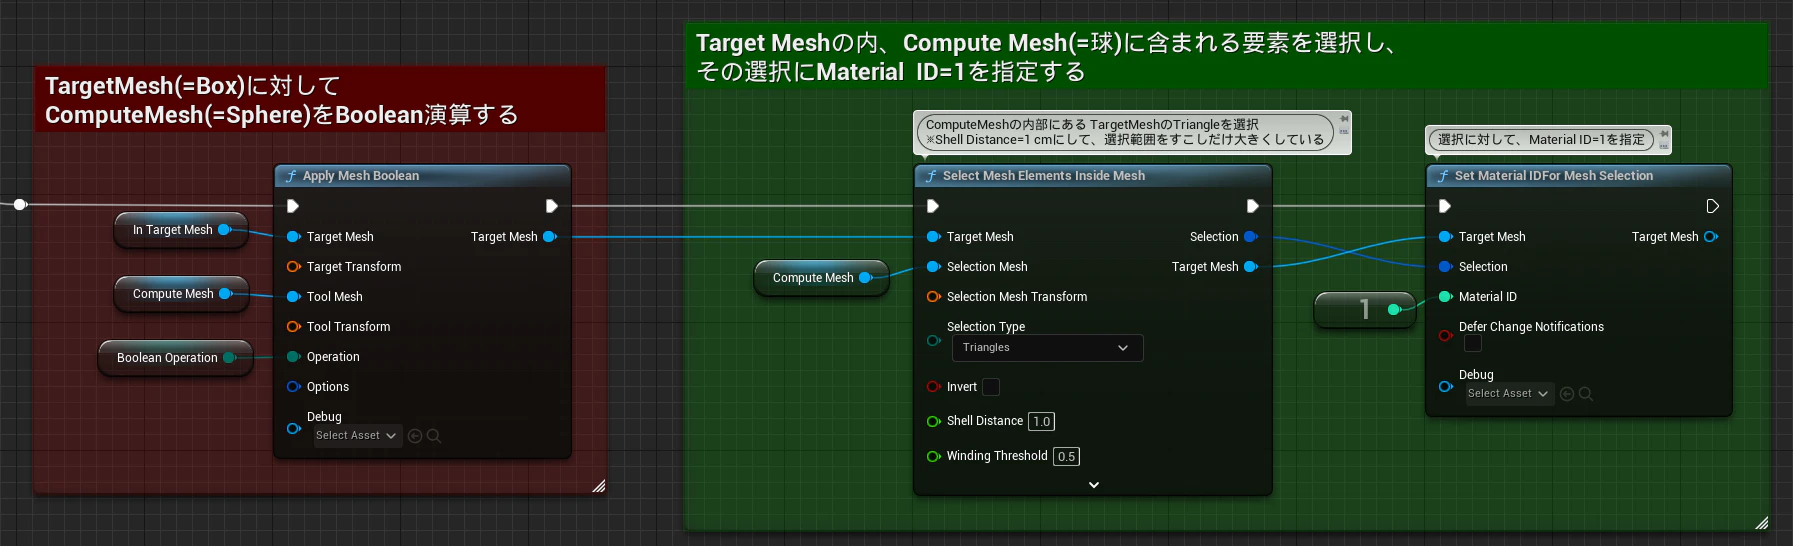The height and width of the screenshot is (546, 1793).
Task: Click Winding Threshold input pin
Action: (x=934, y=456)
